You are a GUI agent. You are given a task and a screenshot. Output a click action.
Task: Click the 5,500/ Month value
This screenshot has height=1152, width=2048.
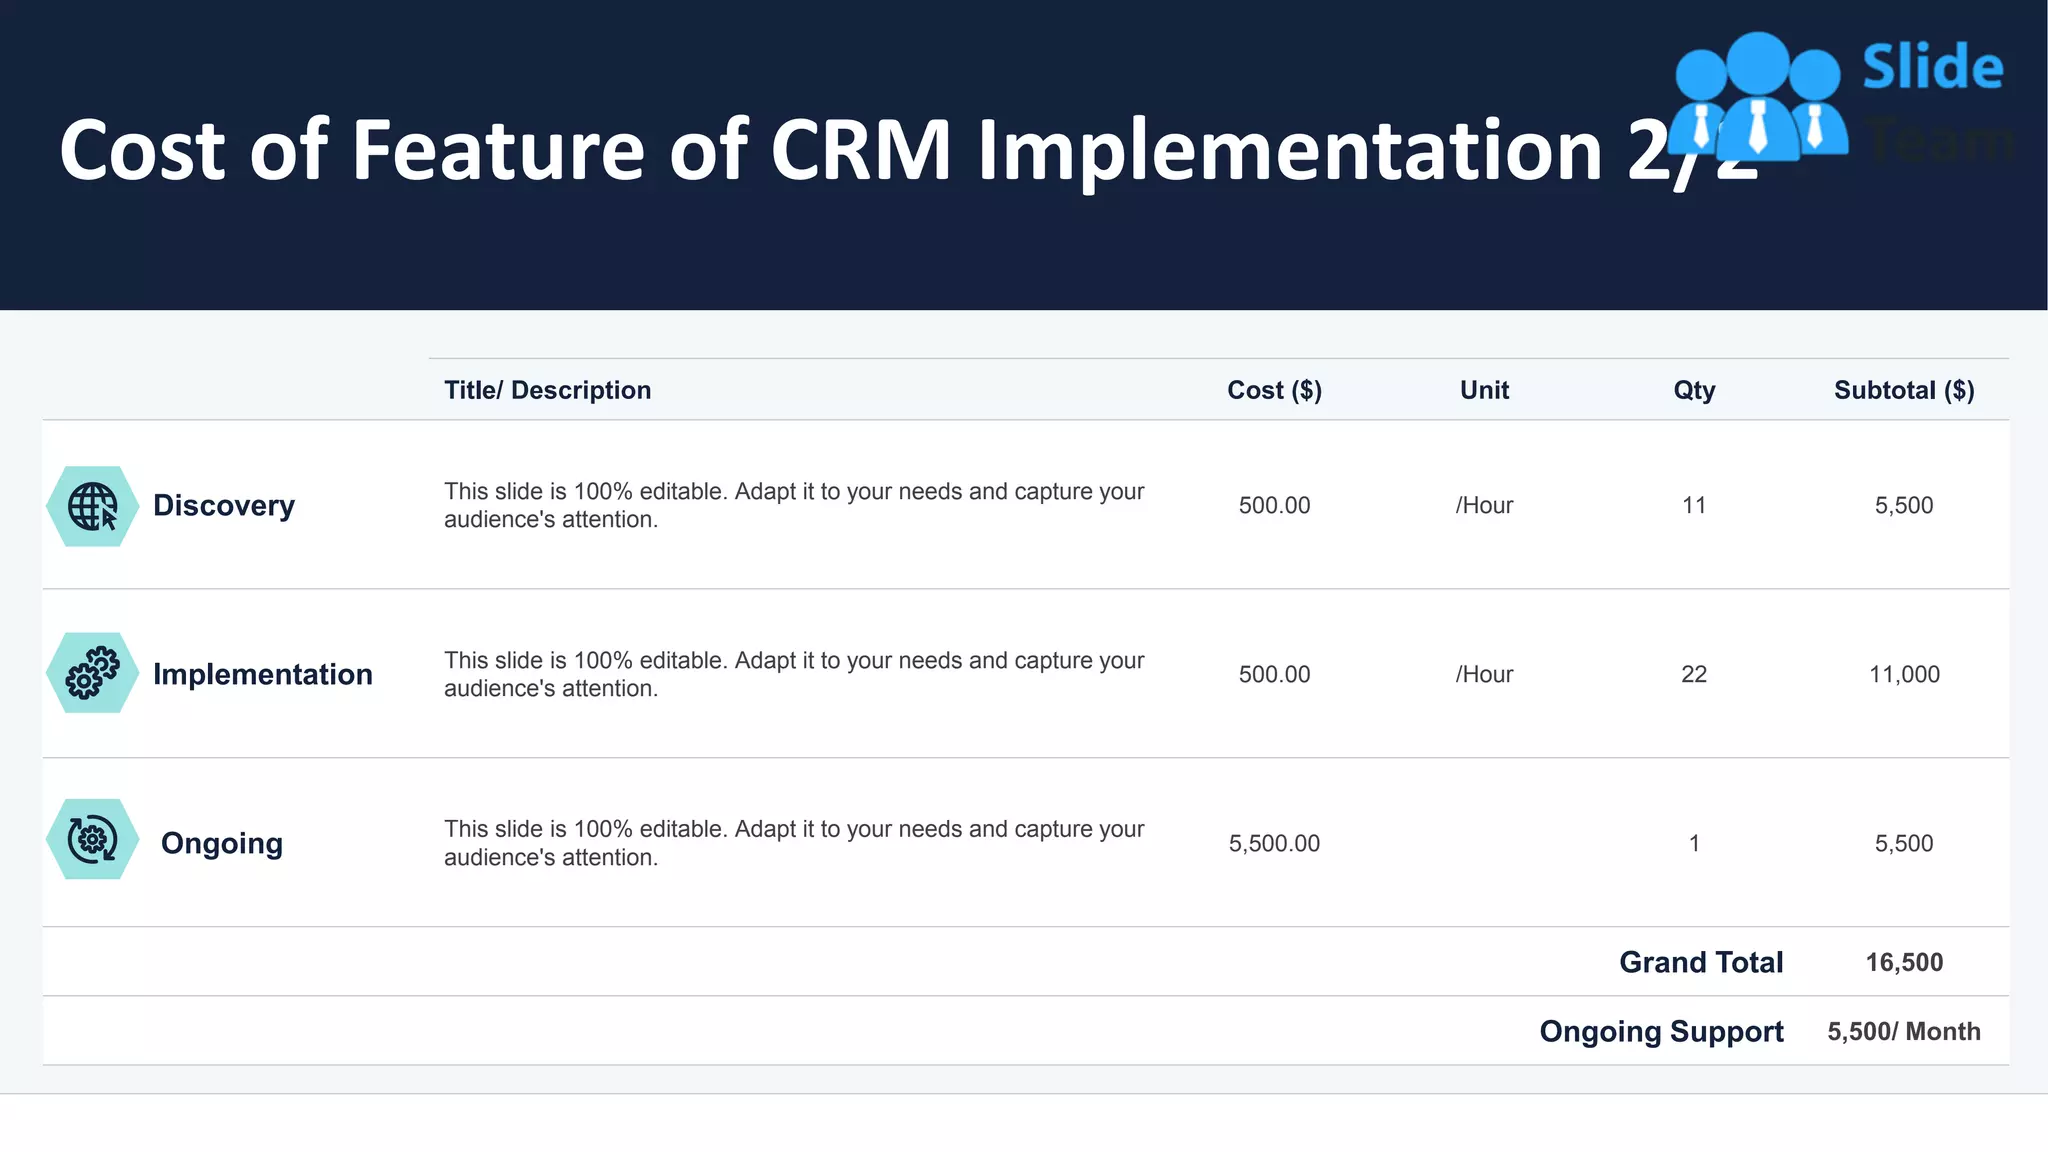tap(1904, 1031)
